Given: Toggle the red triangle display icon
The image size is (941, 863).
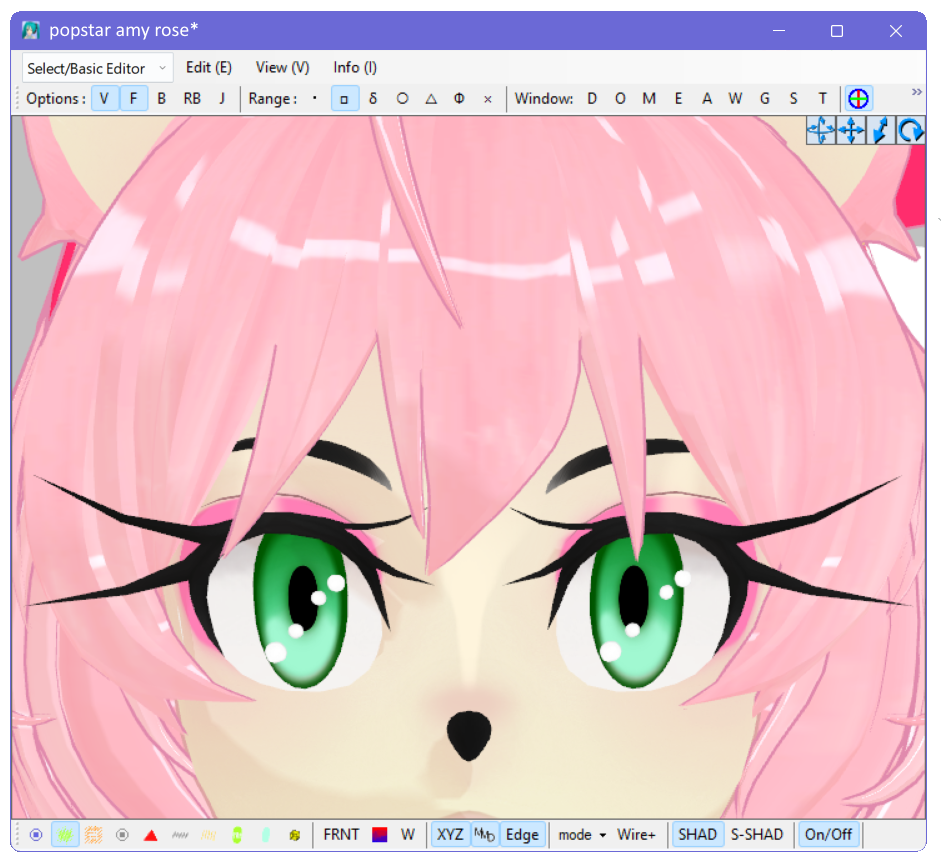Looking at the screenshot, I should tap(151, 835).
